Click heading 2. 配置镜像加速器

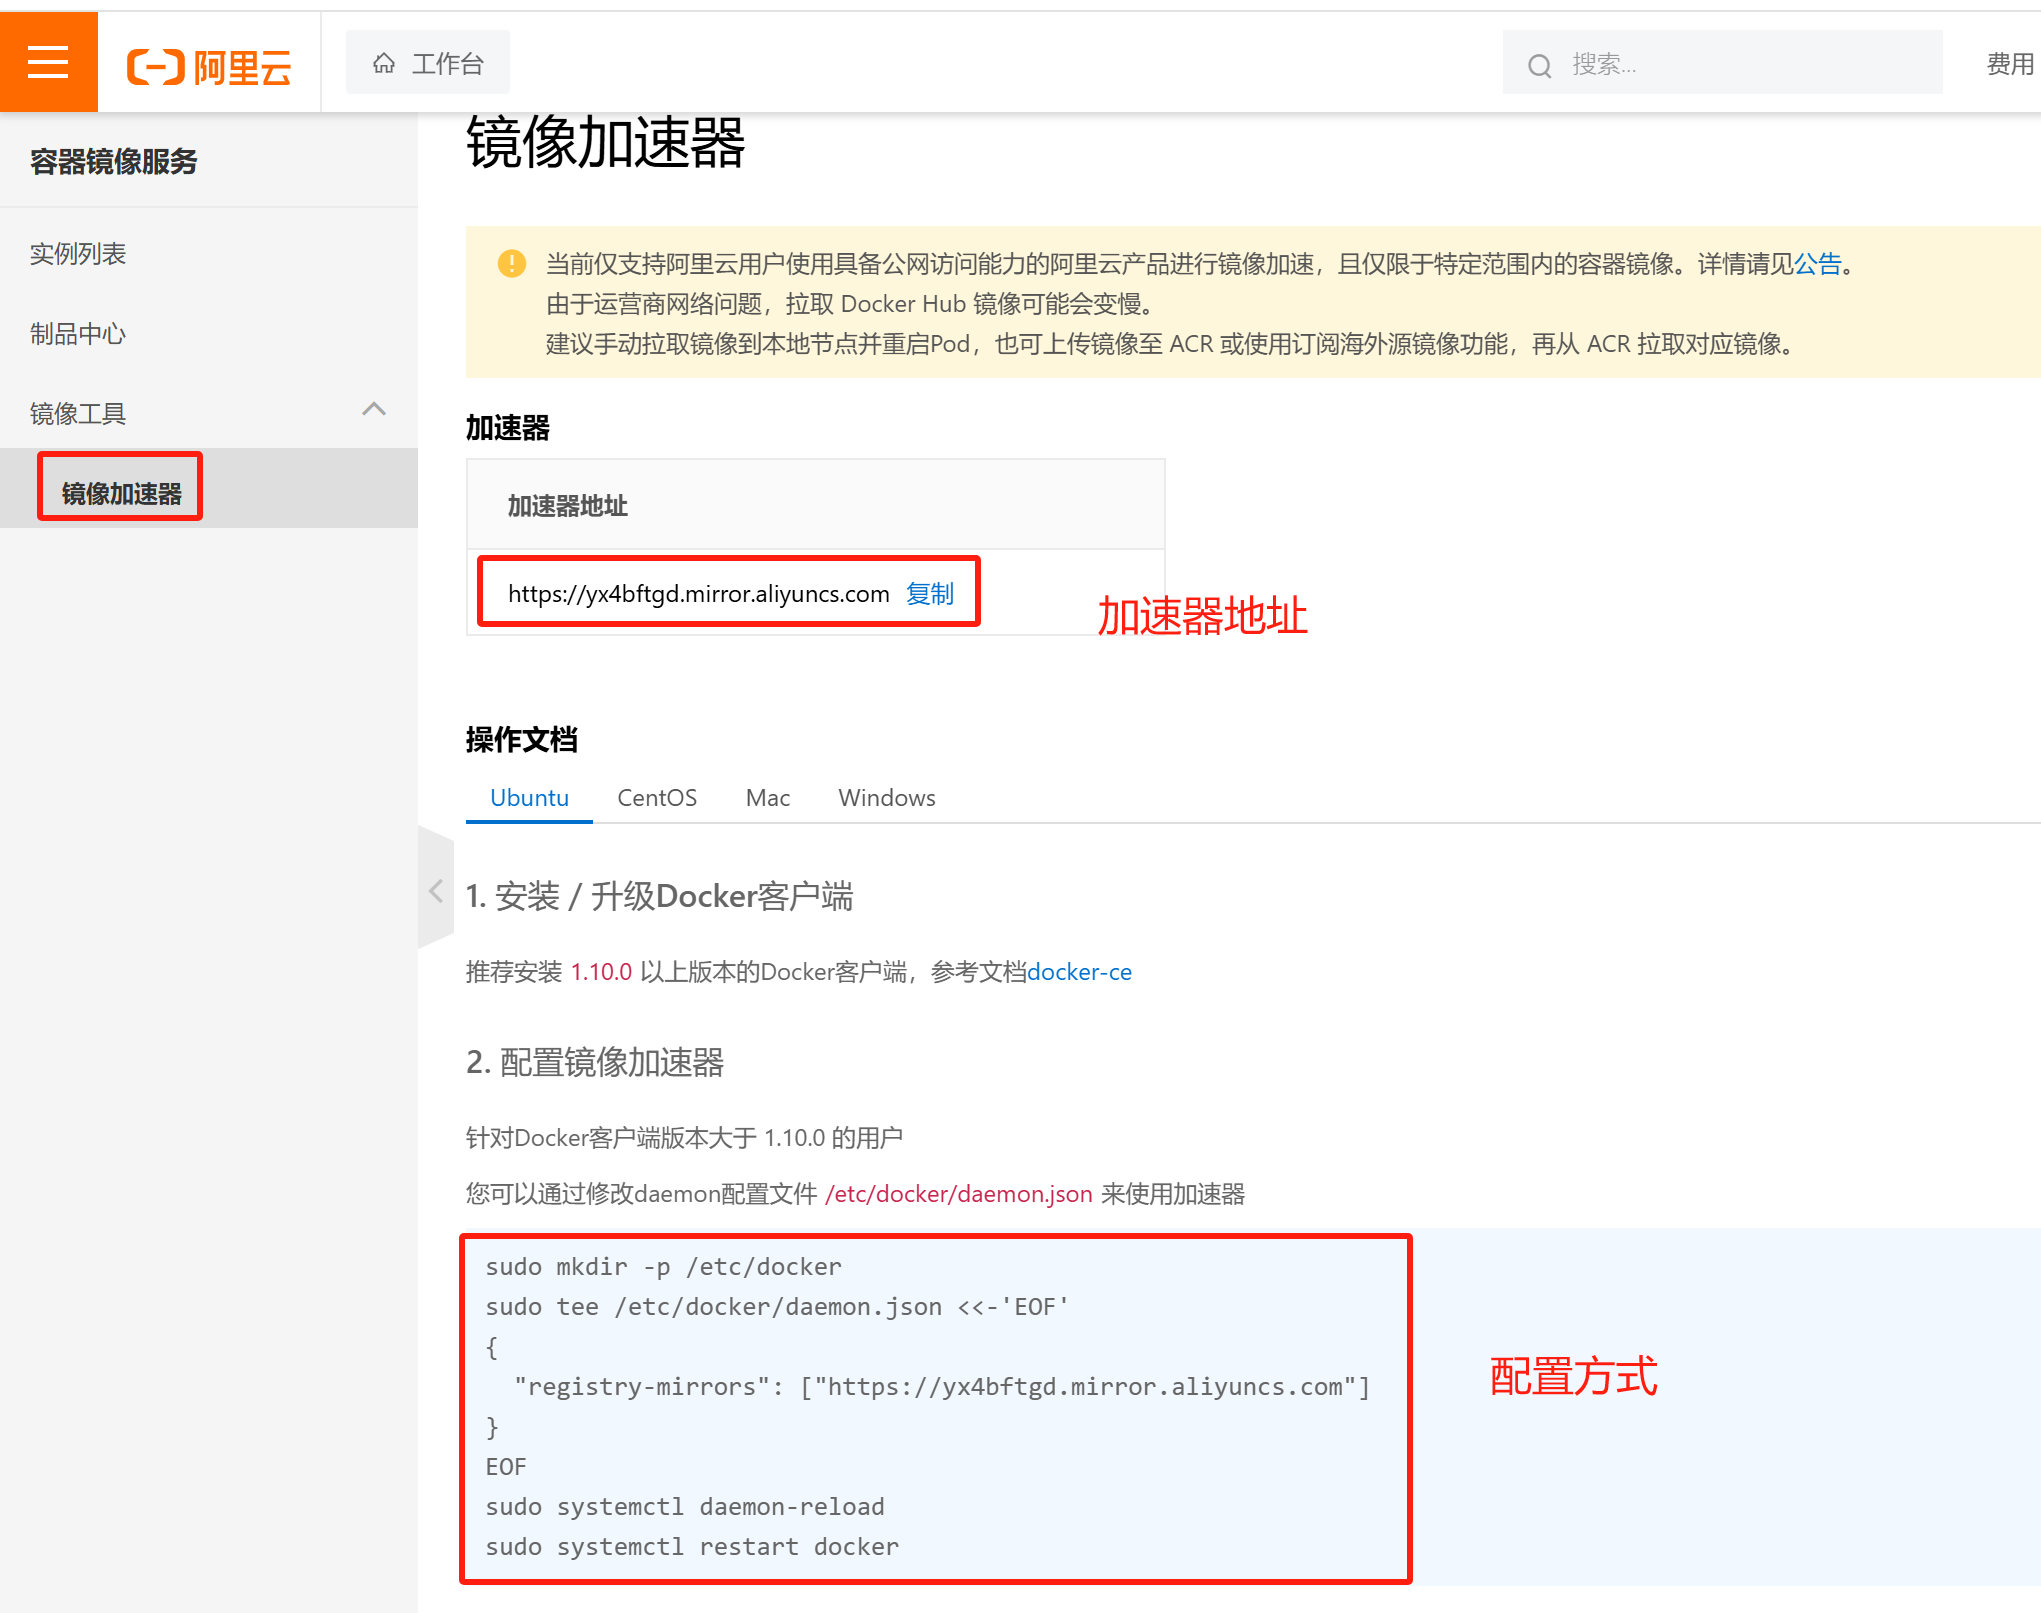click(595, 1062)
